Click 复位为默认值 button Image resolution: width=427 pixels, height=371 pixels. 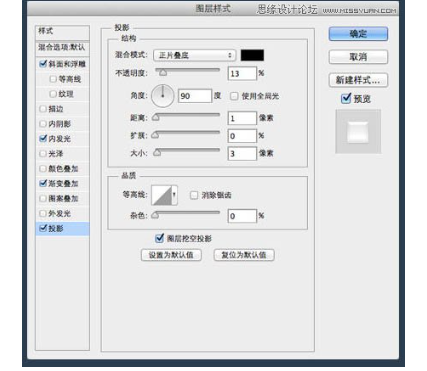click(244, 255)
